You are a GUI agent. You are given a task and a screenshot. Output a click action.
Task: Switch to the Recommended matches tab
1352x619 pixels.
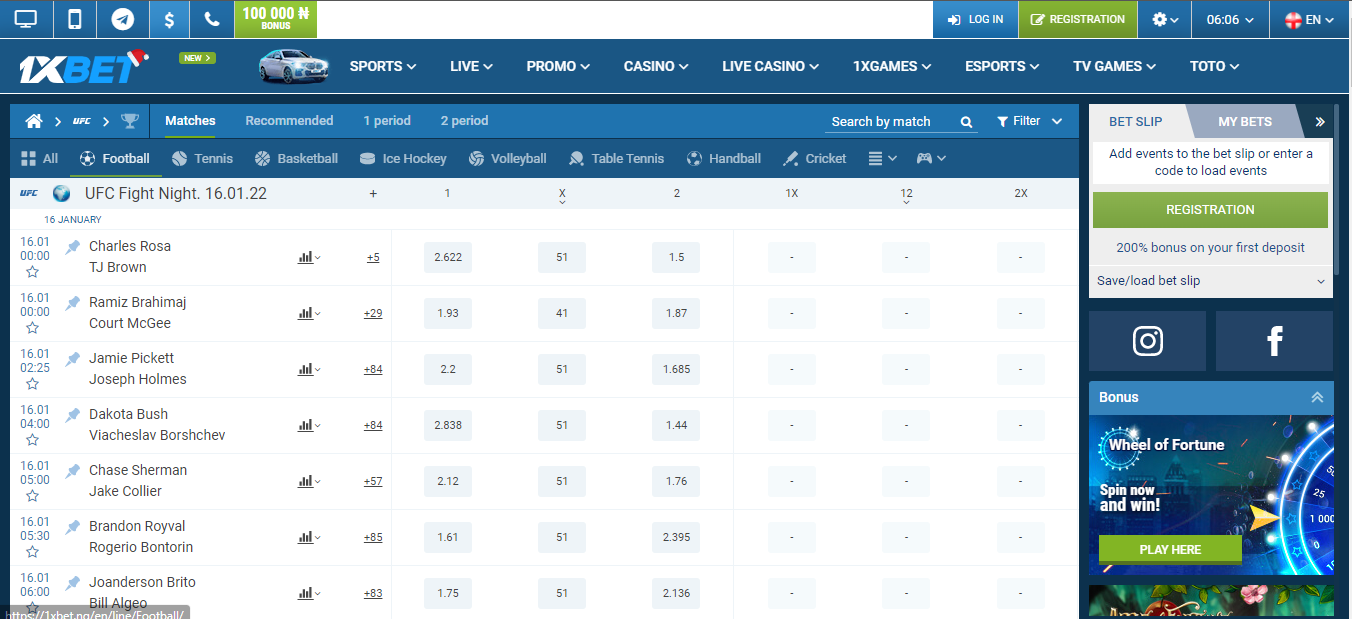[x=289, y=120]
